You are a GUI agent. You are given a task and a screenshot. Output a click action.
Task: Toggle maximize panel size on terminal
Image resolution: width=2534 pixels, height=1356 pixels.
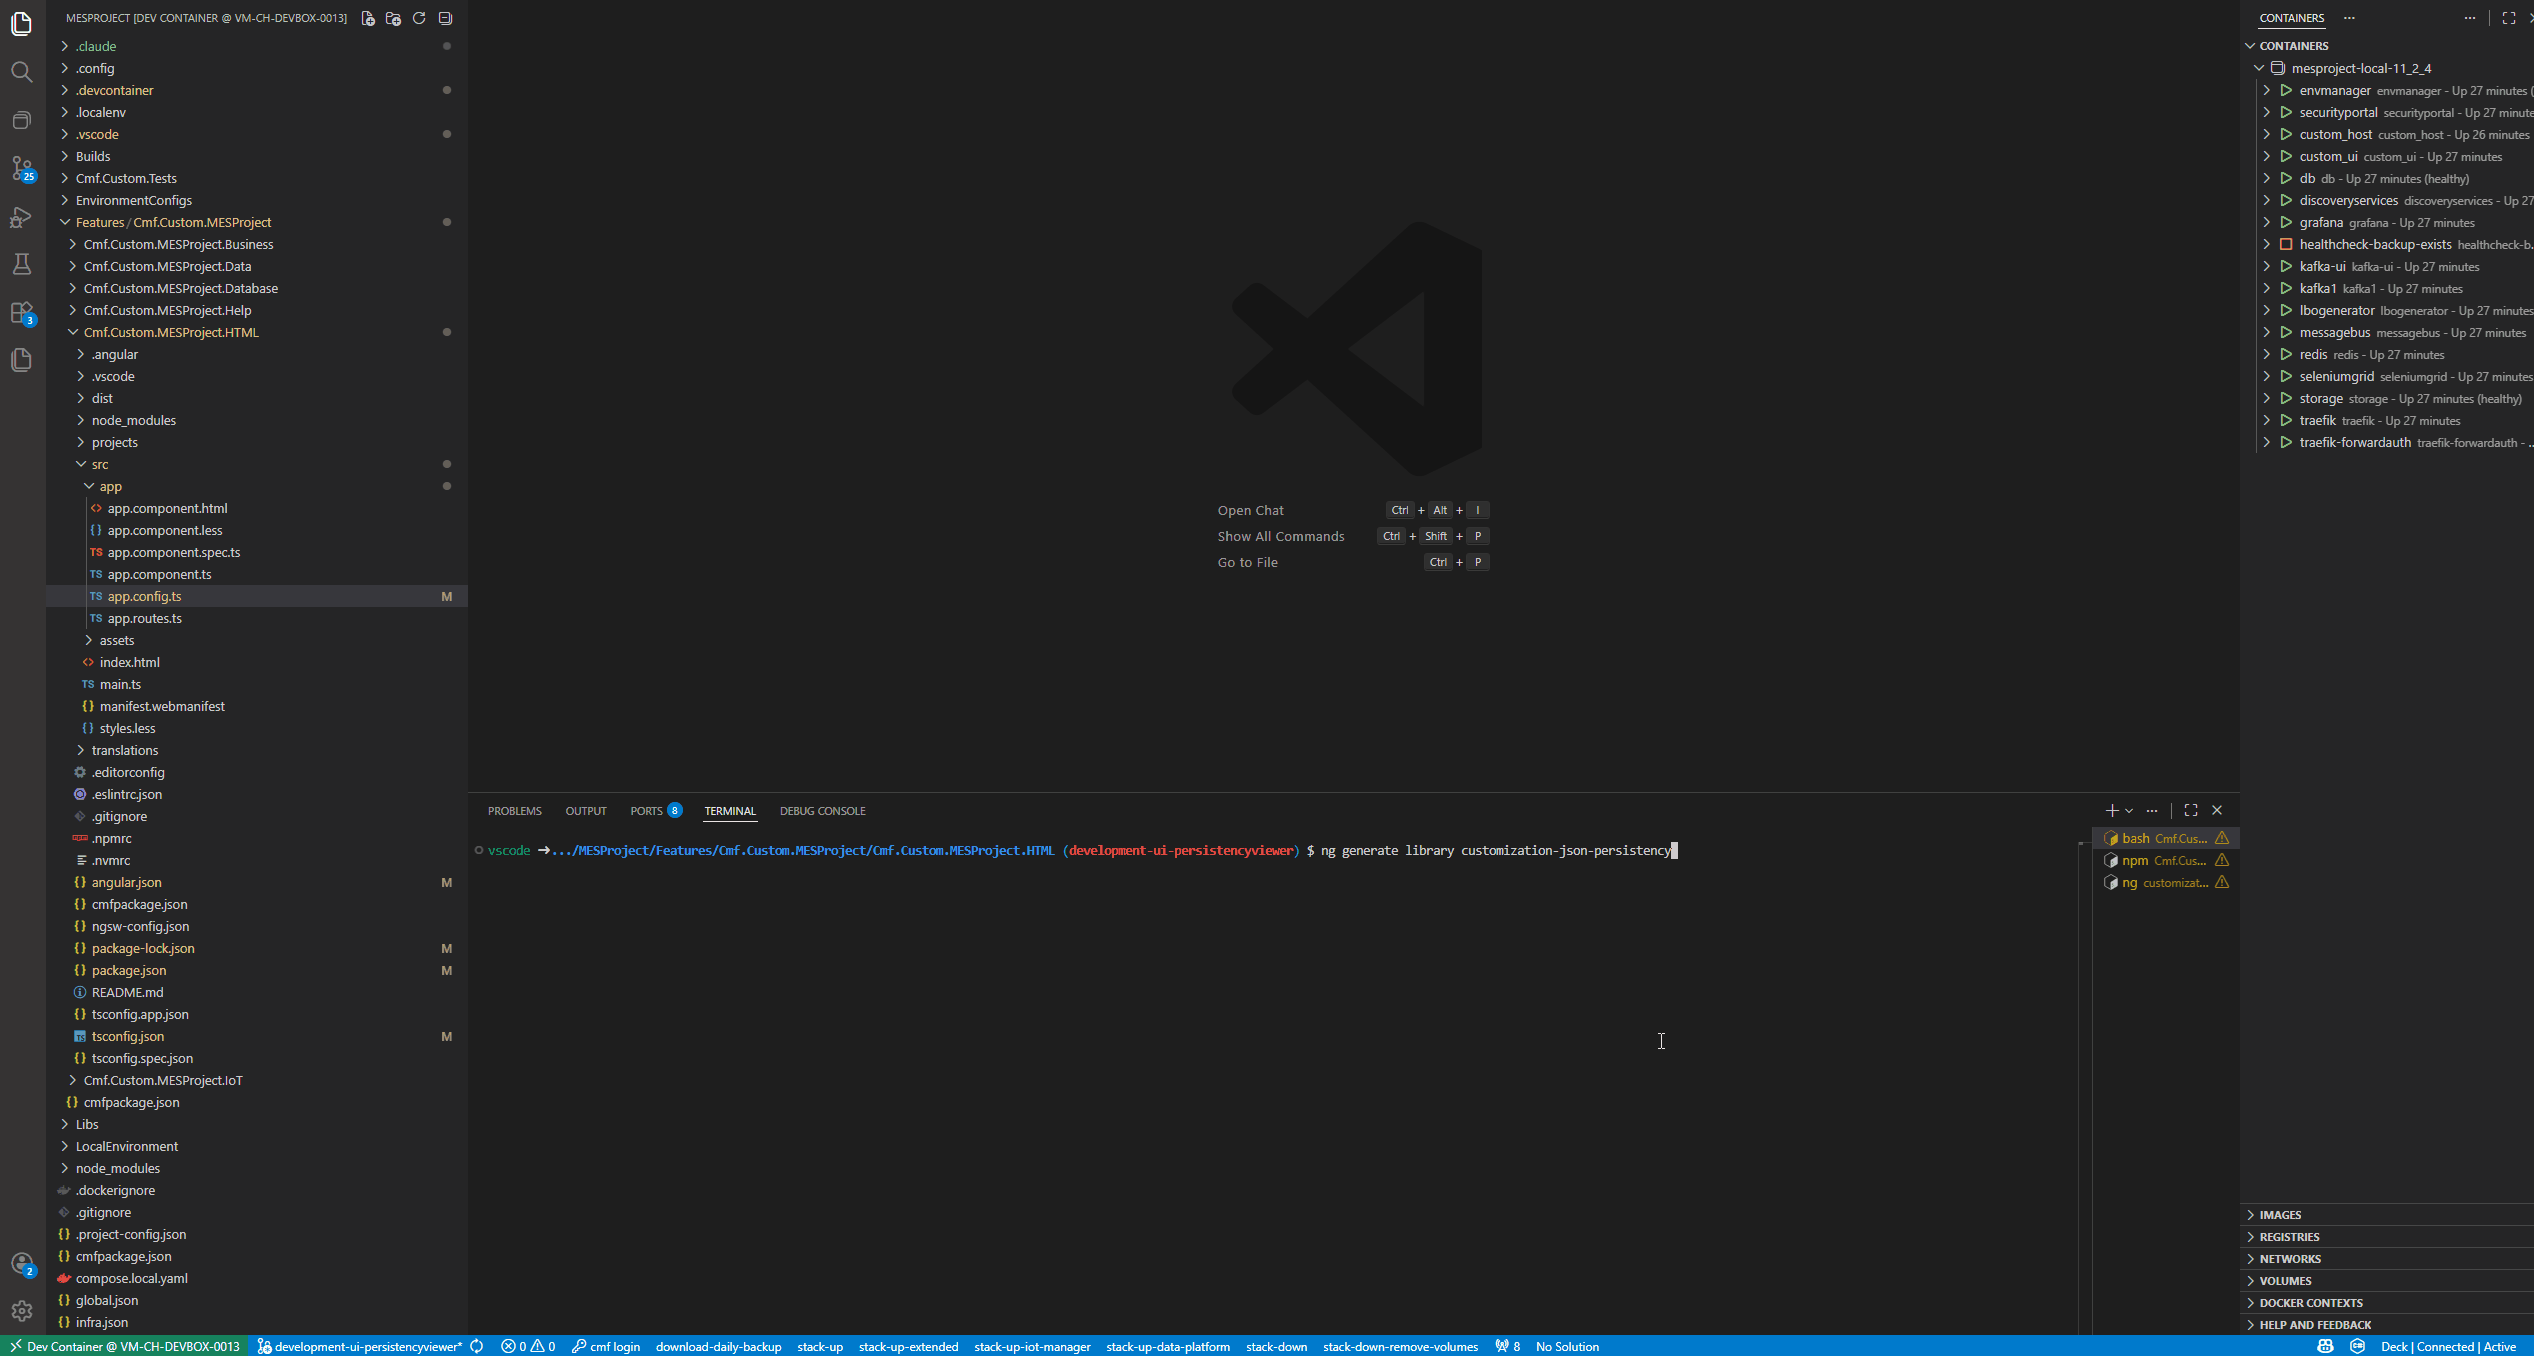(2190, 810)
